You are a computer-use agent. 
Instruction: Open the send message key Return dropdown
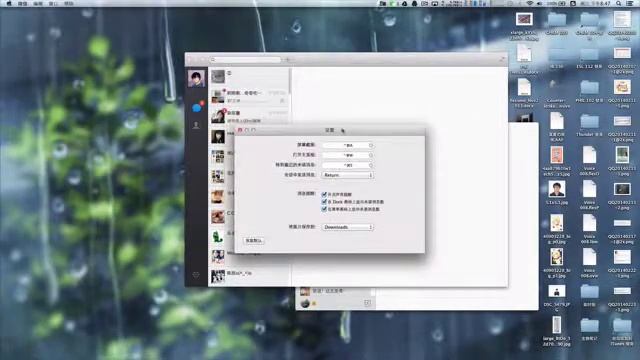pos(347,175)
